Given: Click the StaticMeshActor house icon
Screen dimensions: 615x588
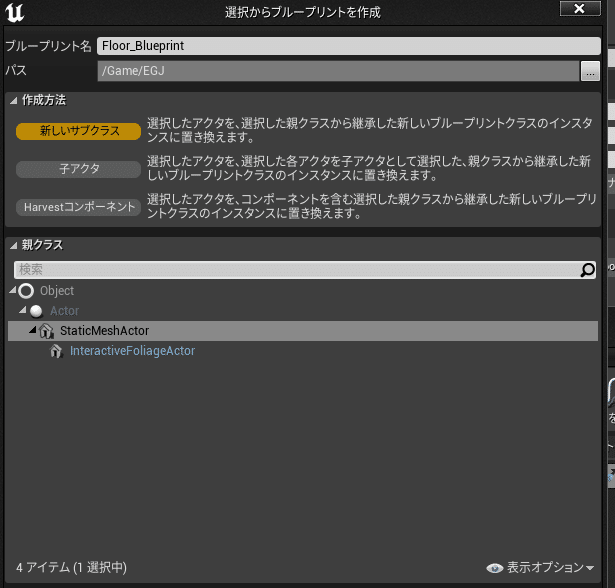Looking at the screenshot, I should click(x=46, y=331).
